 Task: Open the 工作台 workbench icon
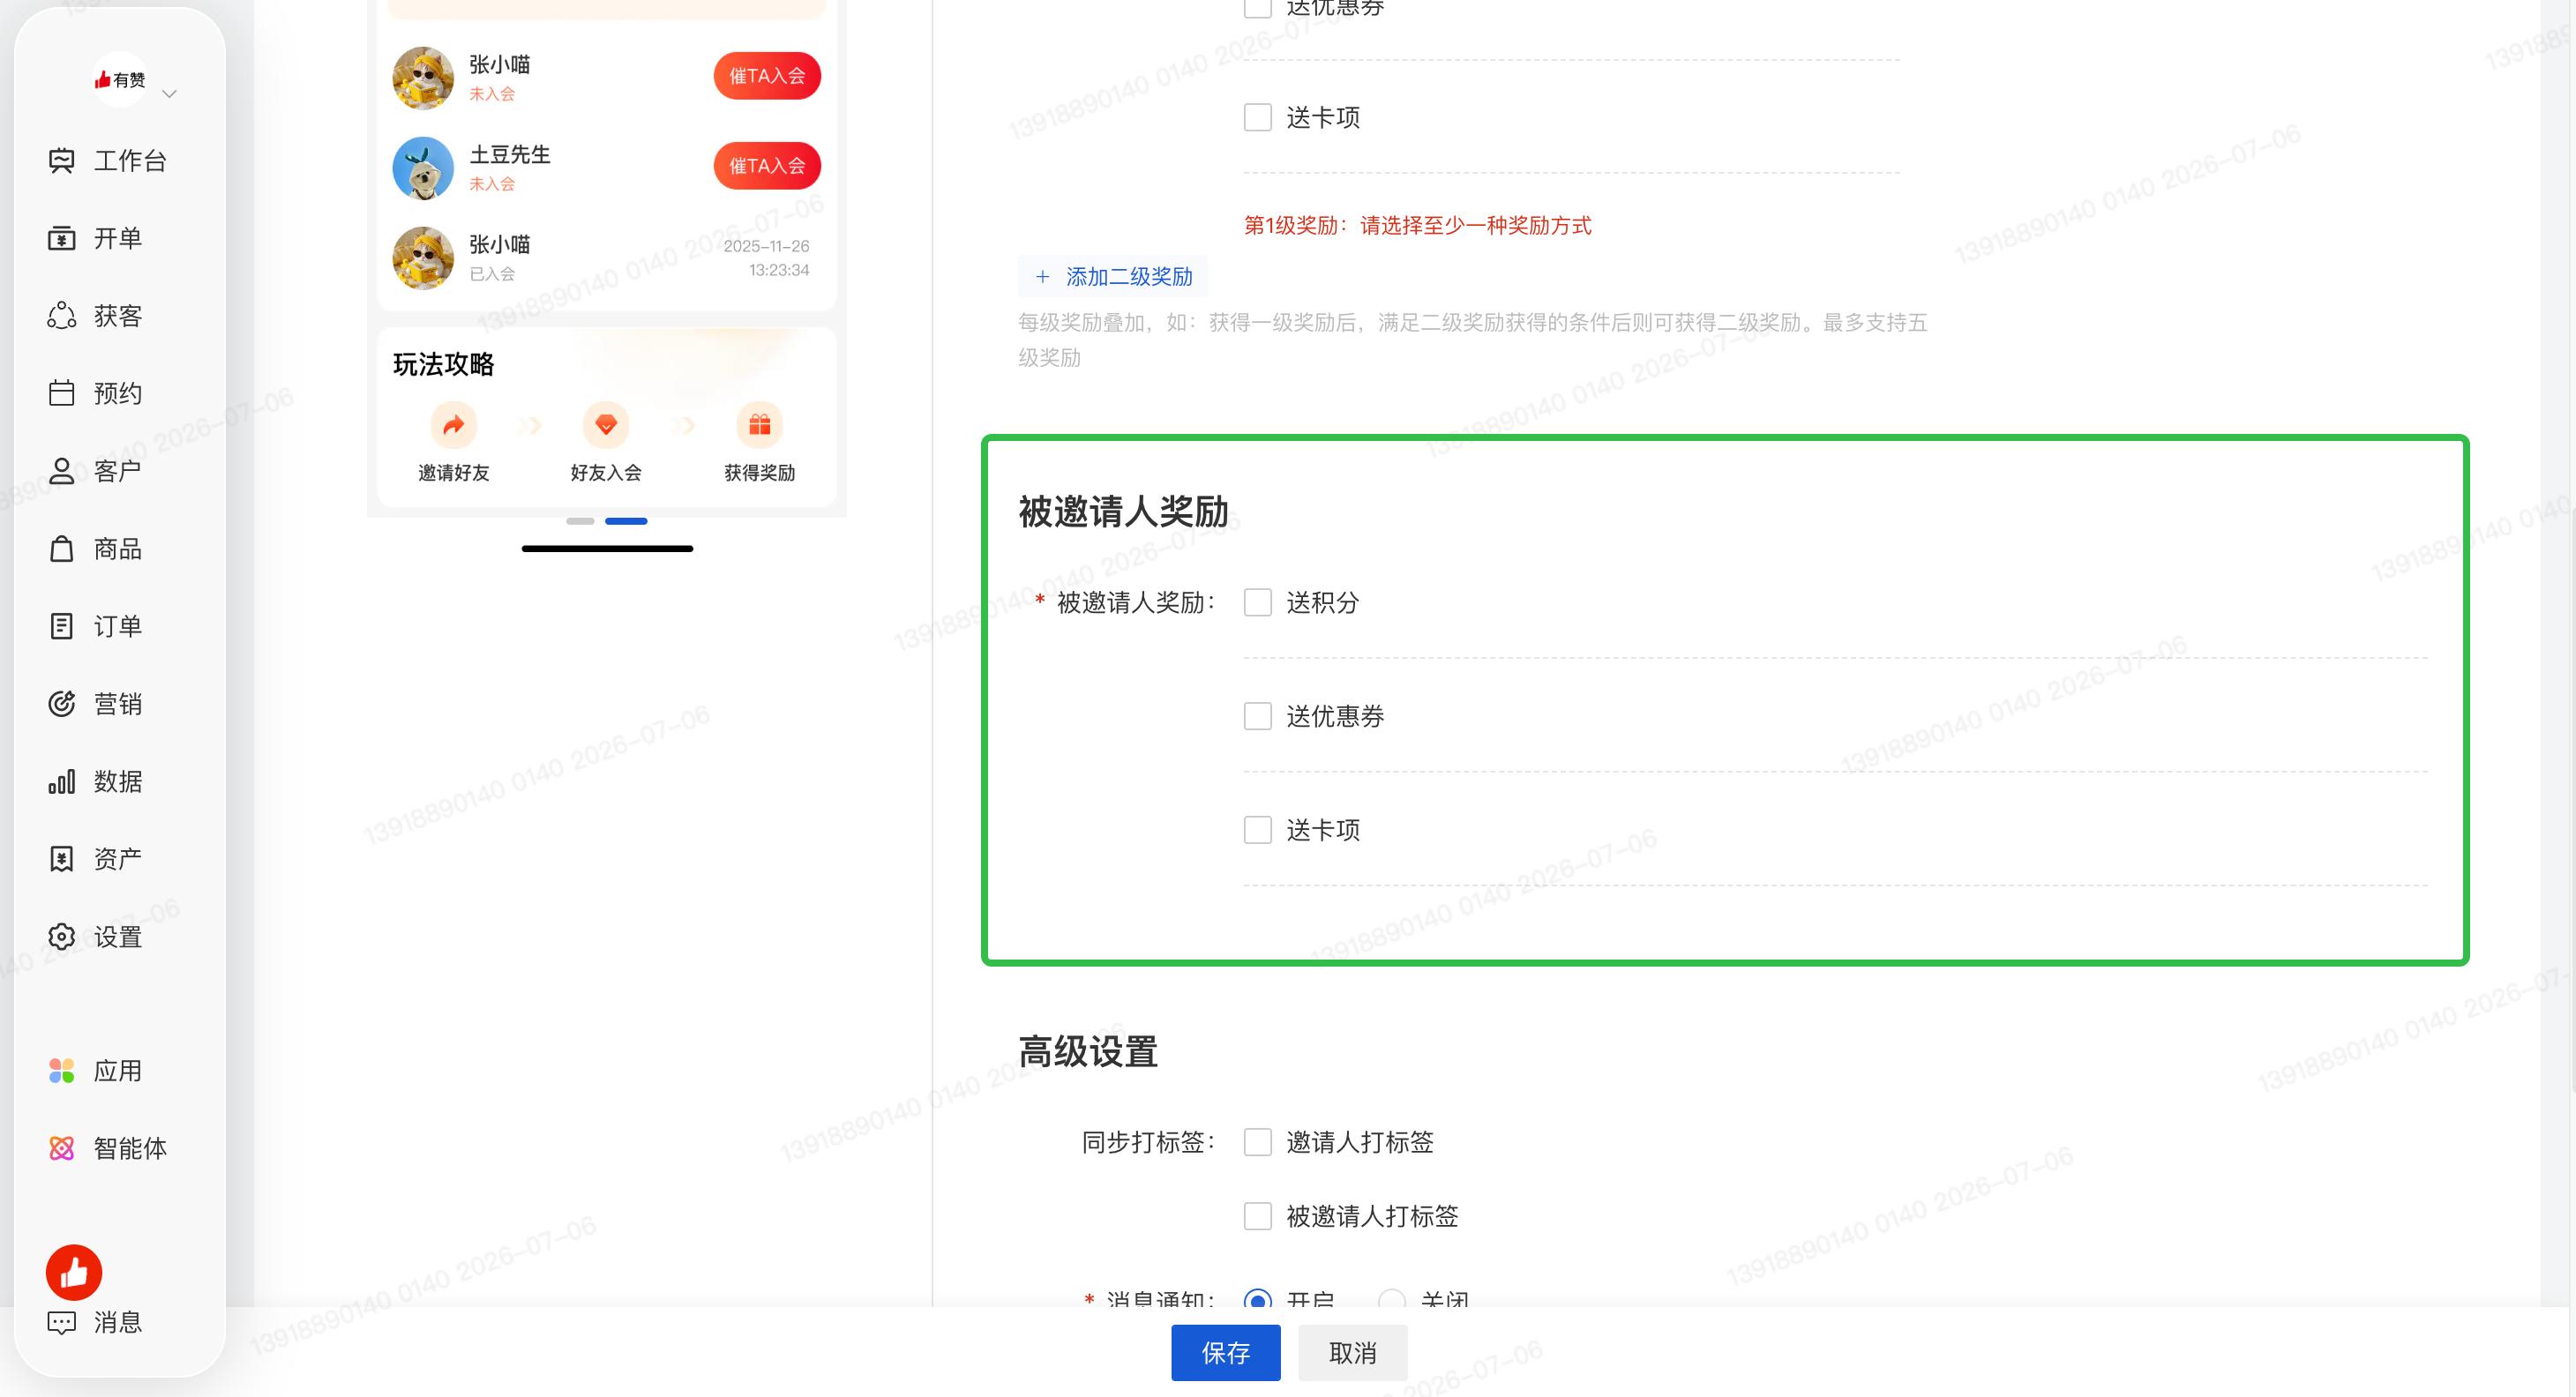coord(62,160)
